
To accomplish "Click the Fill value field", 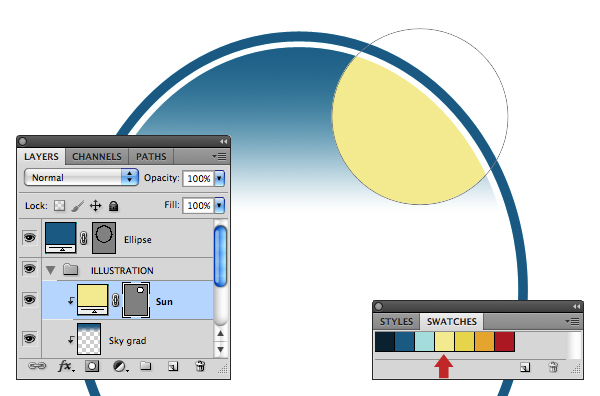I will 199,205.
